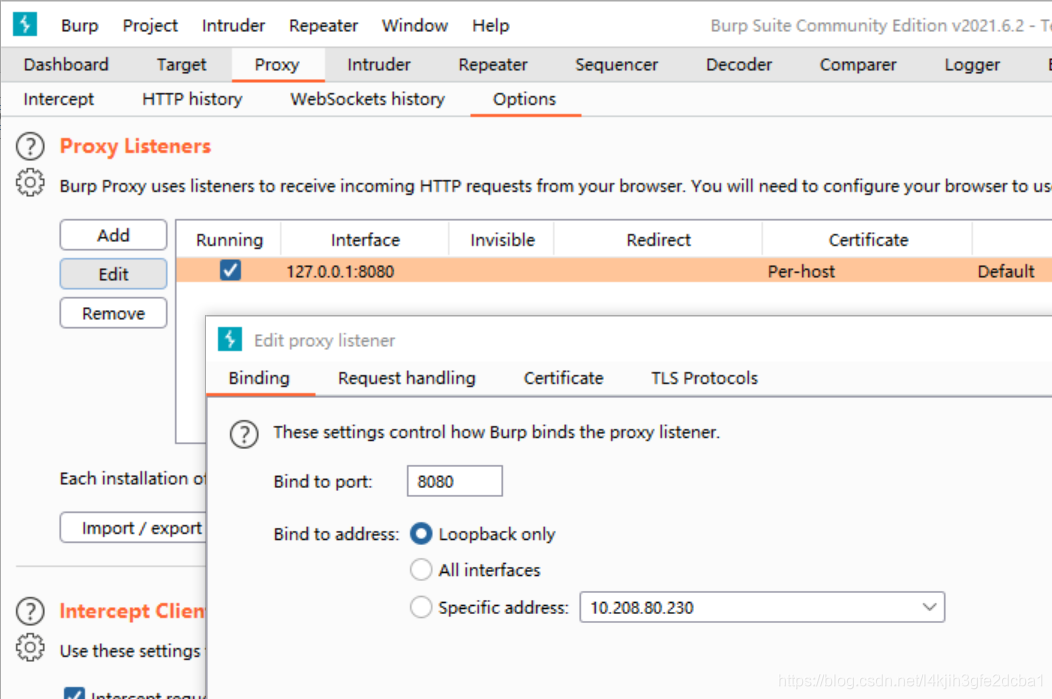Open Intercept sub-tab
This screenshot has height=699, width=1052.
(59, 99)
